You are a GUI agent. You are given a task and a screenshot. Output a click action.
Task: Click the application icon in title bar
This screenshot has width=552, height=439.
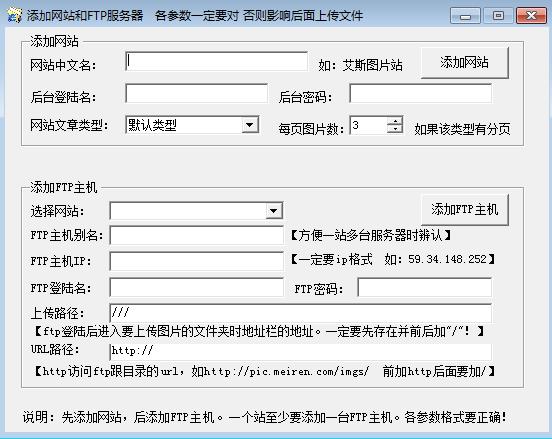click(x=14, y=15)
